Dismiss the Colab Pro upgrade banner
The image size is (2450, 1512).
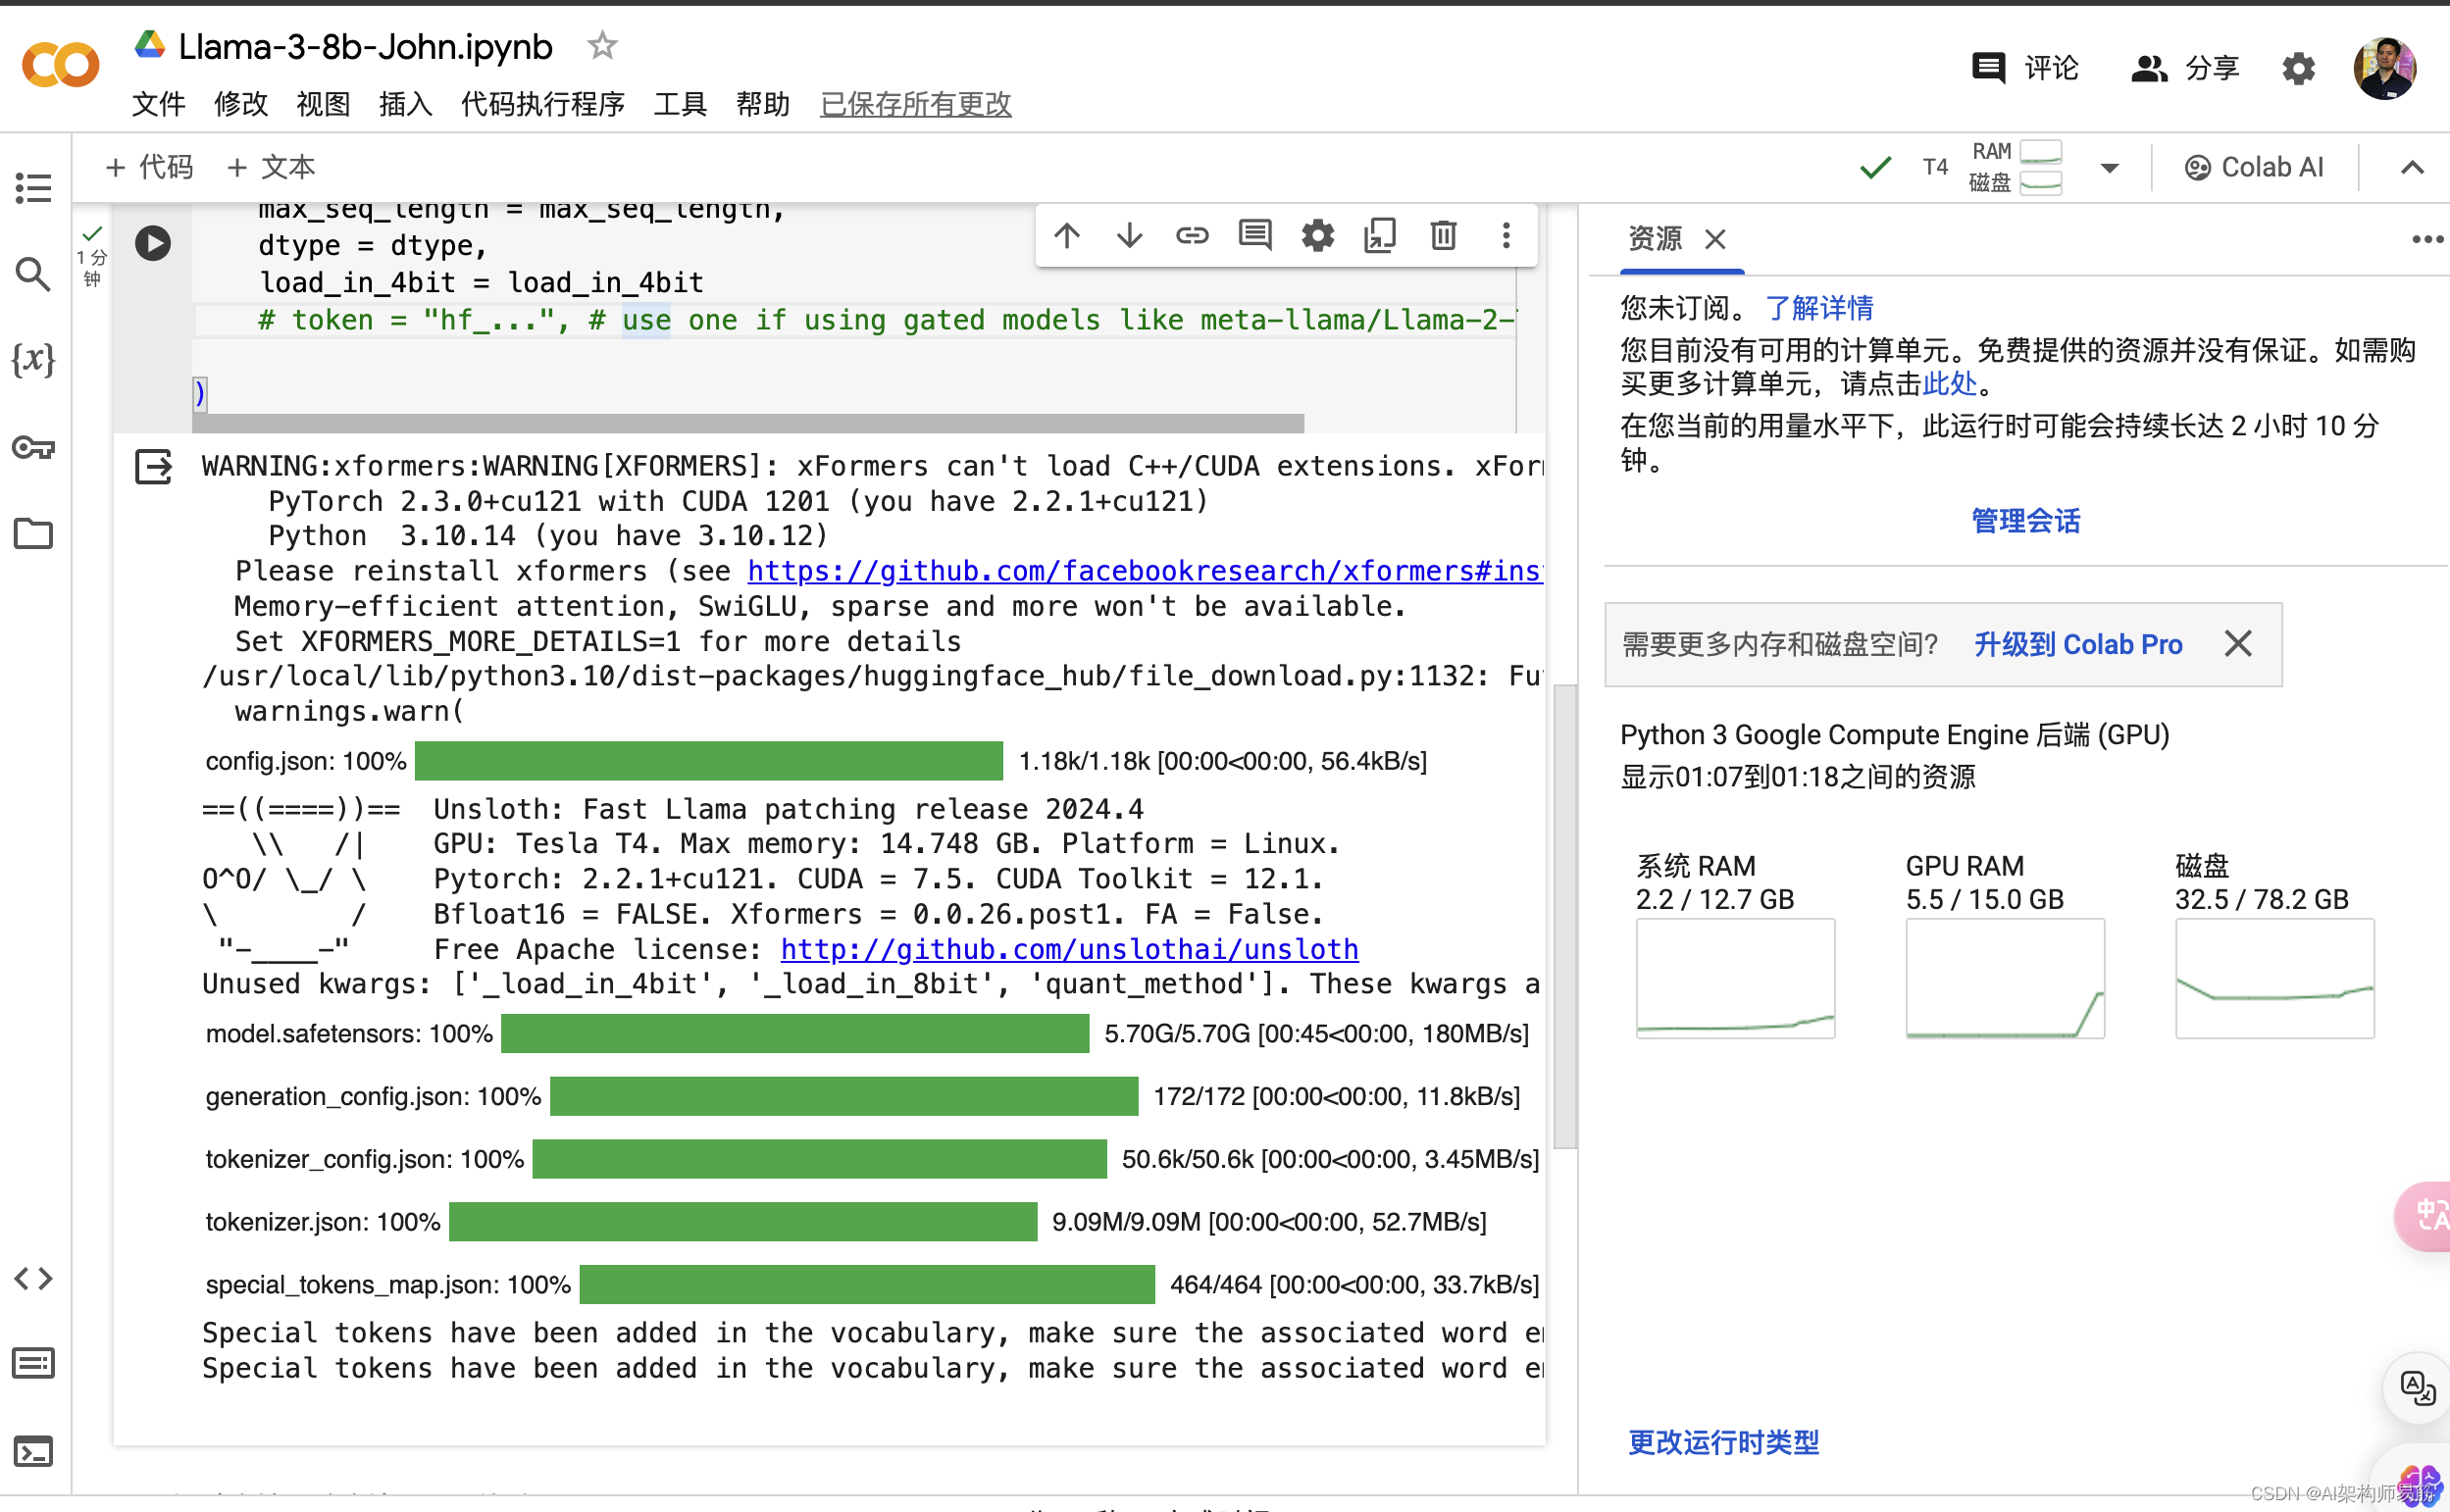pos(2238,643)
